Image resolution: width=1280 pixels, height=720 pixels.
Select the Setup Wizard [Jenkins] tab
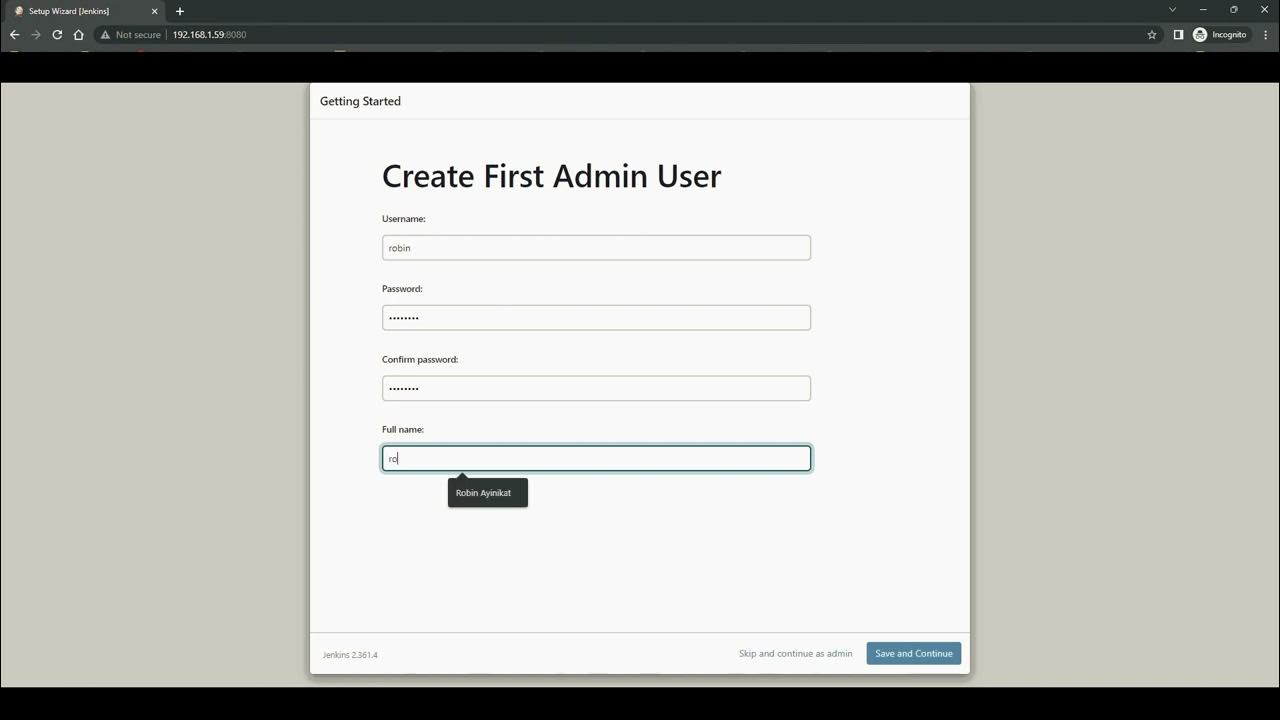[x=86, y=11]
